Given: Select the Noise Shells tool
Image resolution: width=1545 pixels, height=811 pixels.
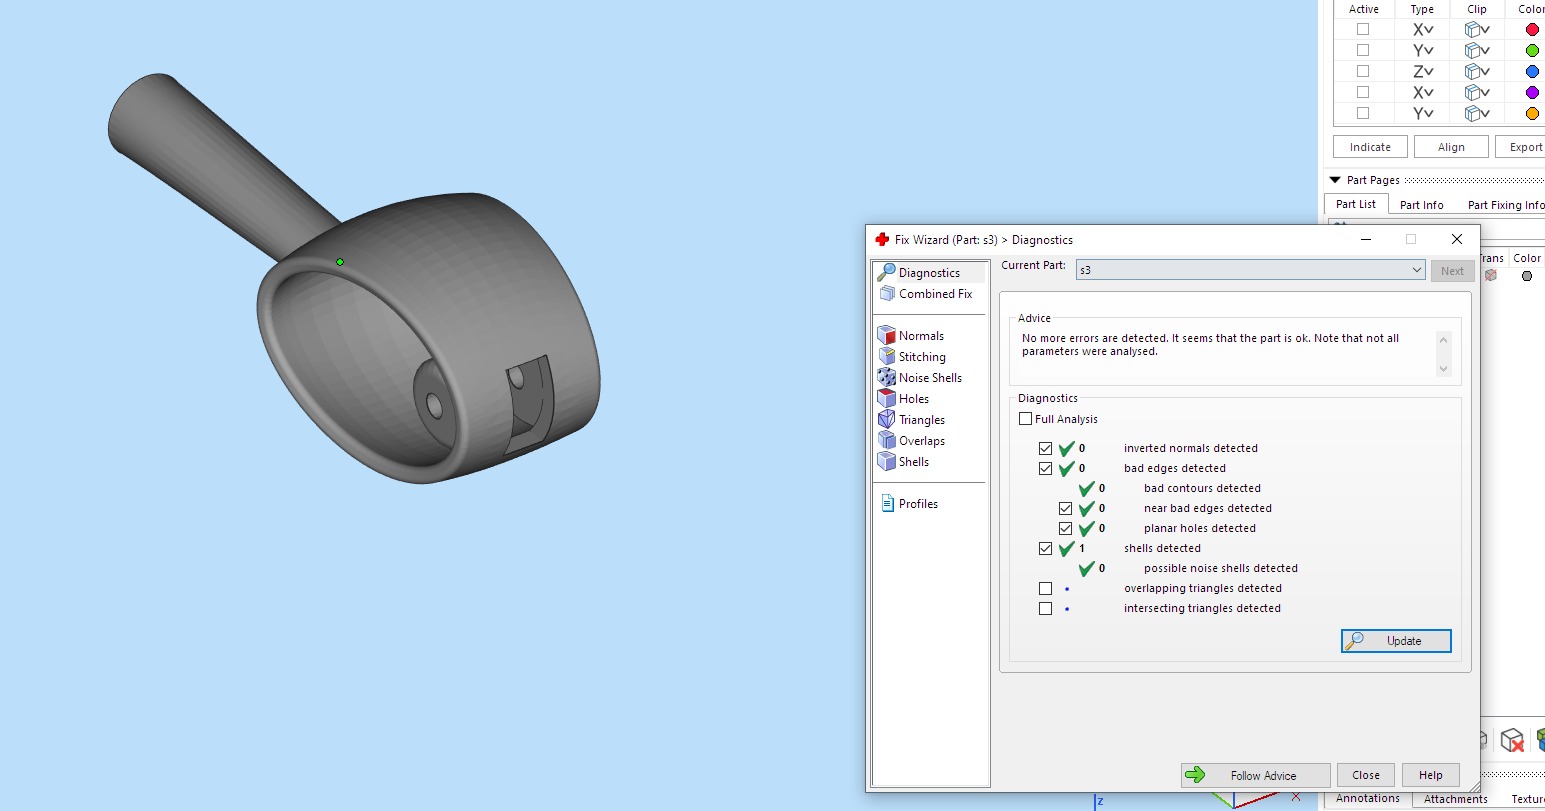Looking at the screenshot, I should click(920, 378).
